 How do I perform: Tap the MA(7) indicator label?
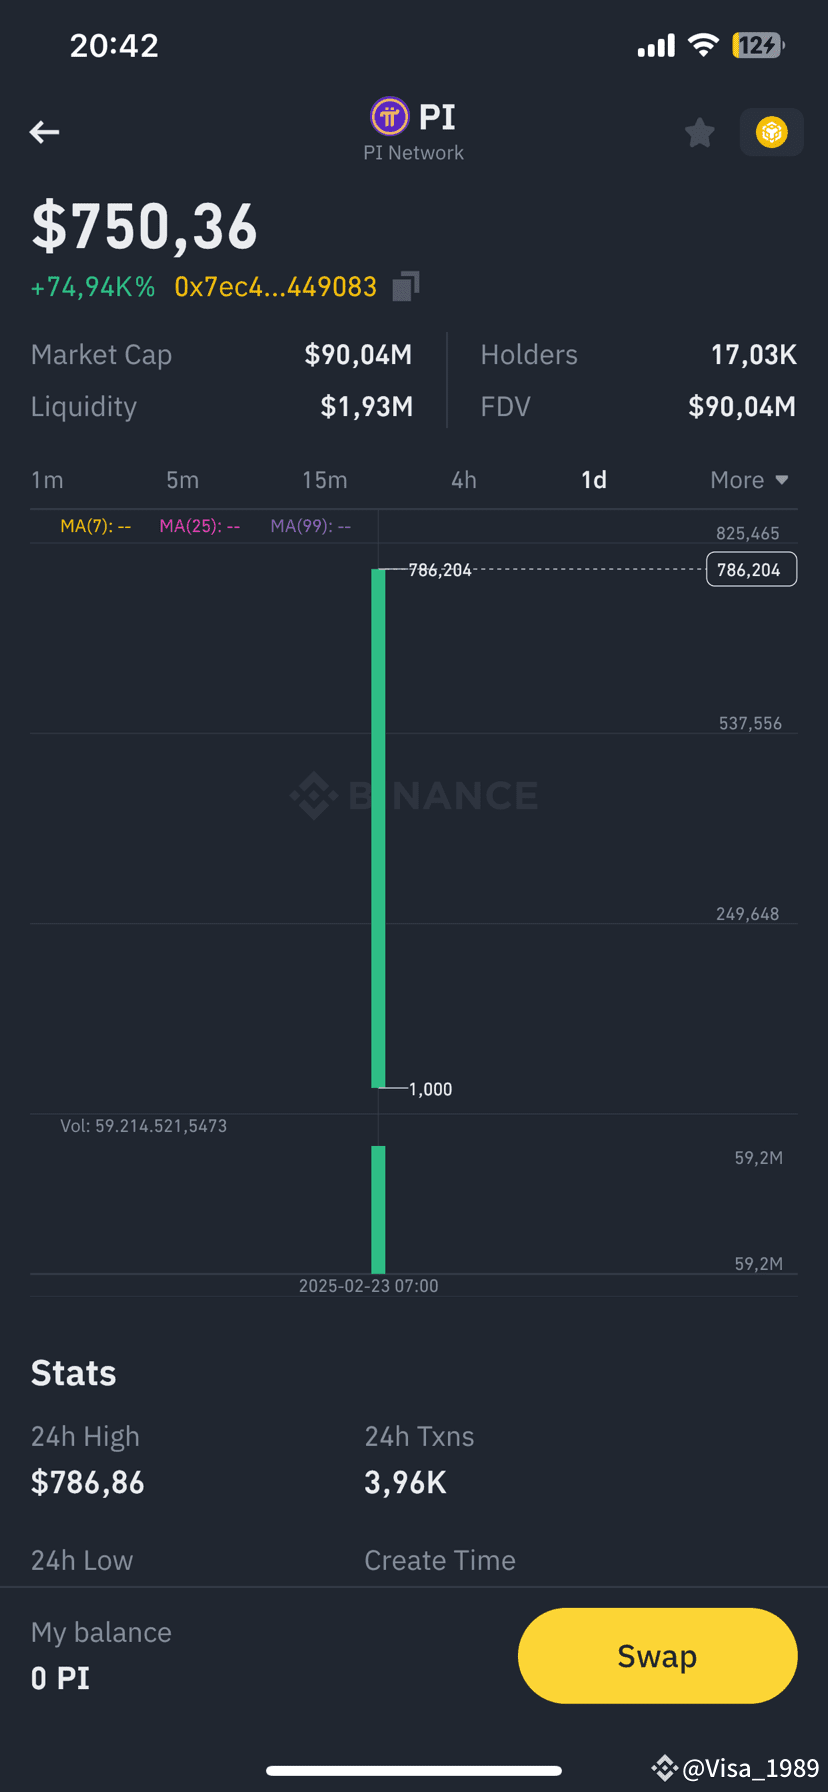pyautogui.click(x=96, y=526)
